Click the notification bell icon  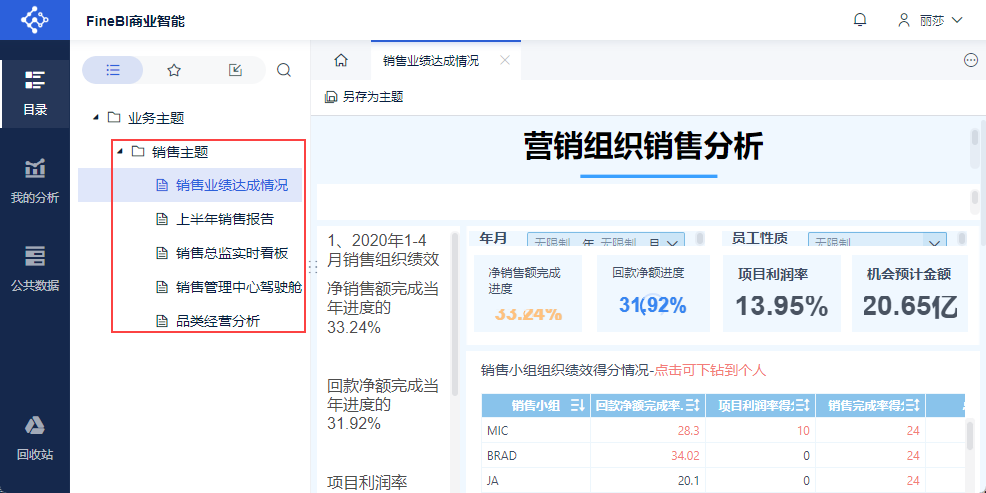point(860,20)
